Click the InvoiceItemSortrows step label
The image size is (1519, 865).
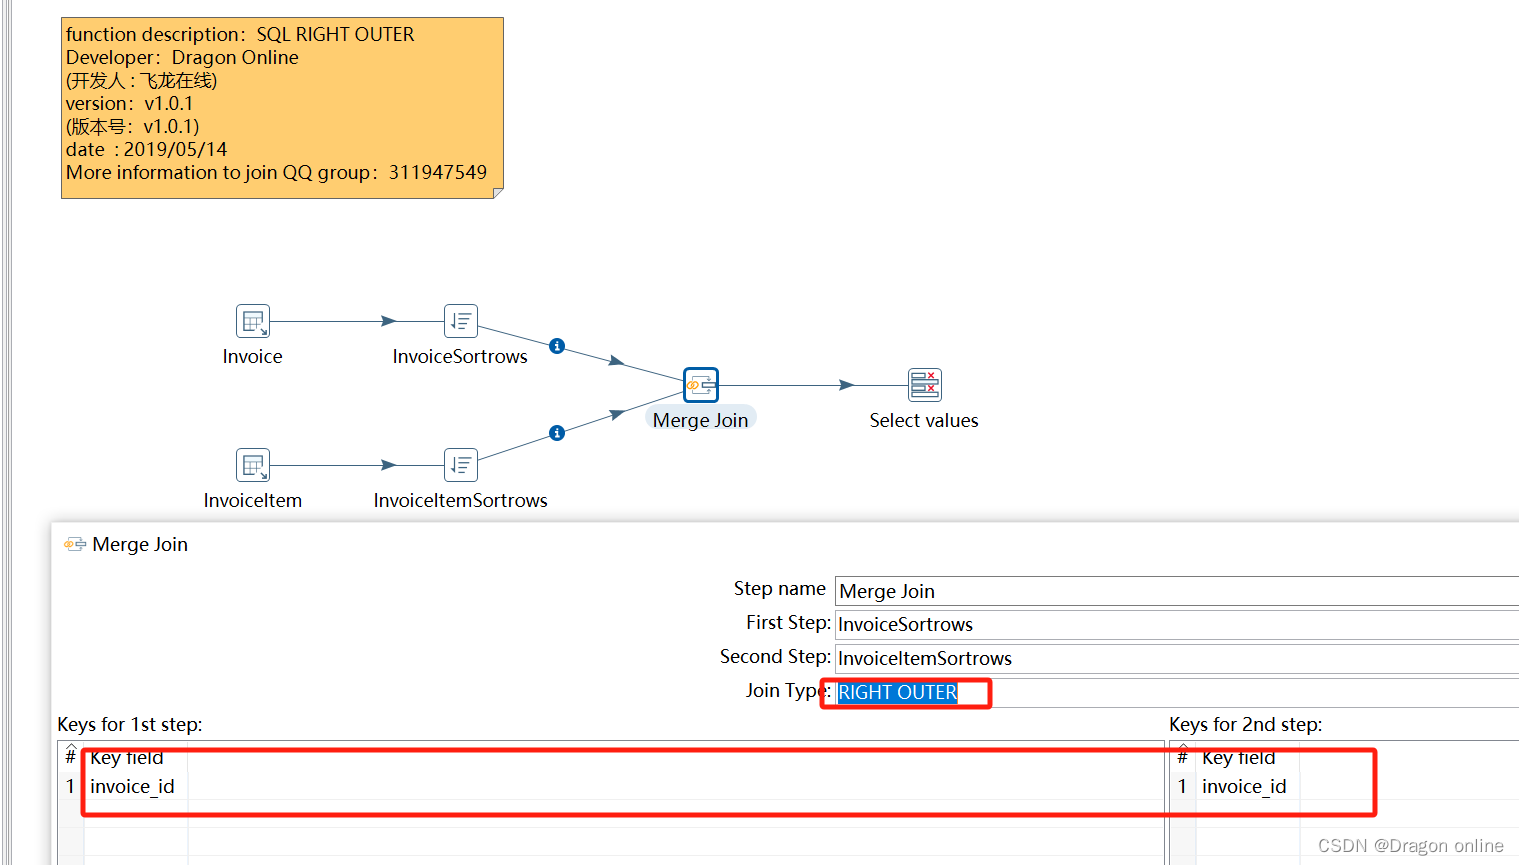[x=461, y=500]
